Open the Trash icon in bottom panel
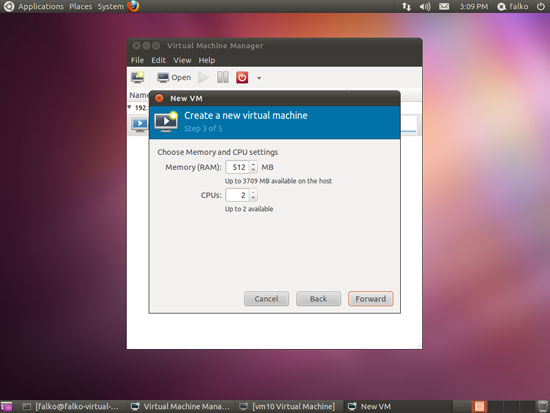 [542, 406]
